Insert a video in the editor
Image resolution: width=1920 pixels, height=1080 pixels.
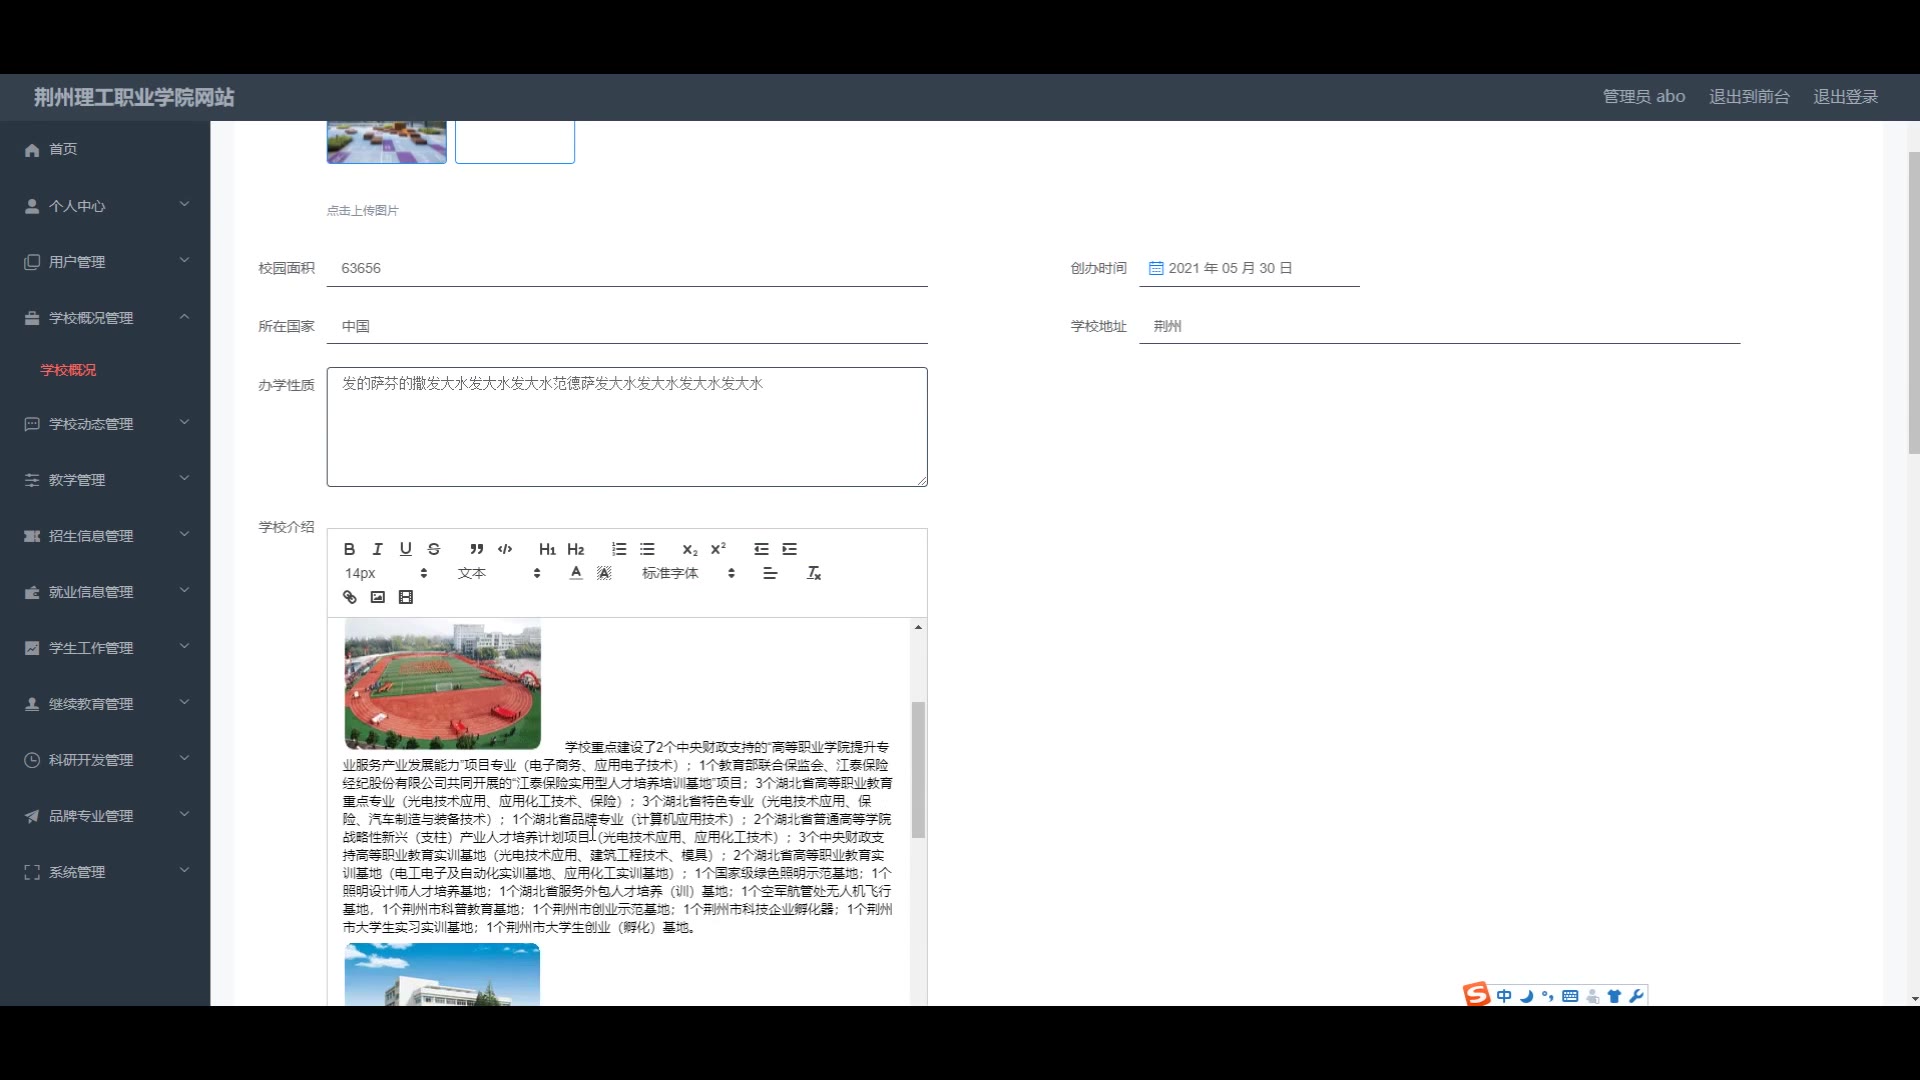(x=405, y=597)
